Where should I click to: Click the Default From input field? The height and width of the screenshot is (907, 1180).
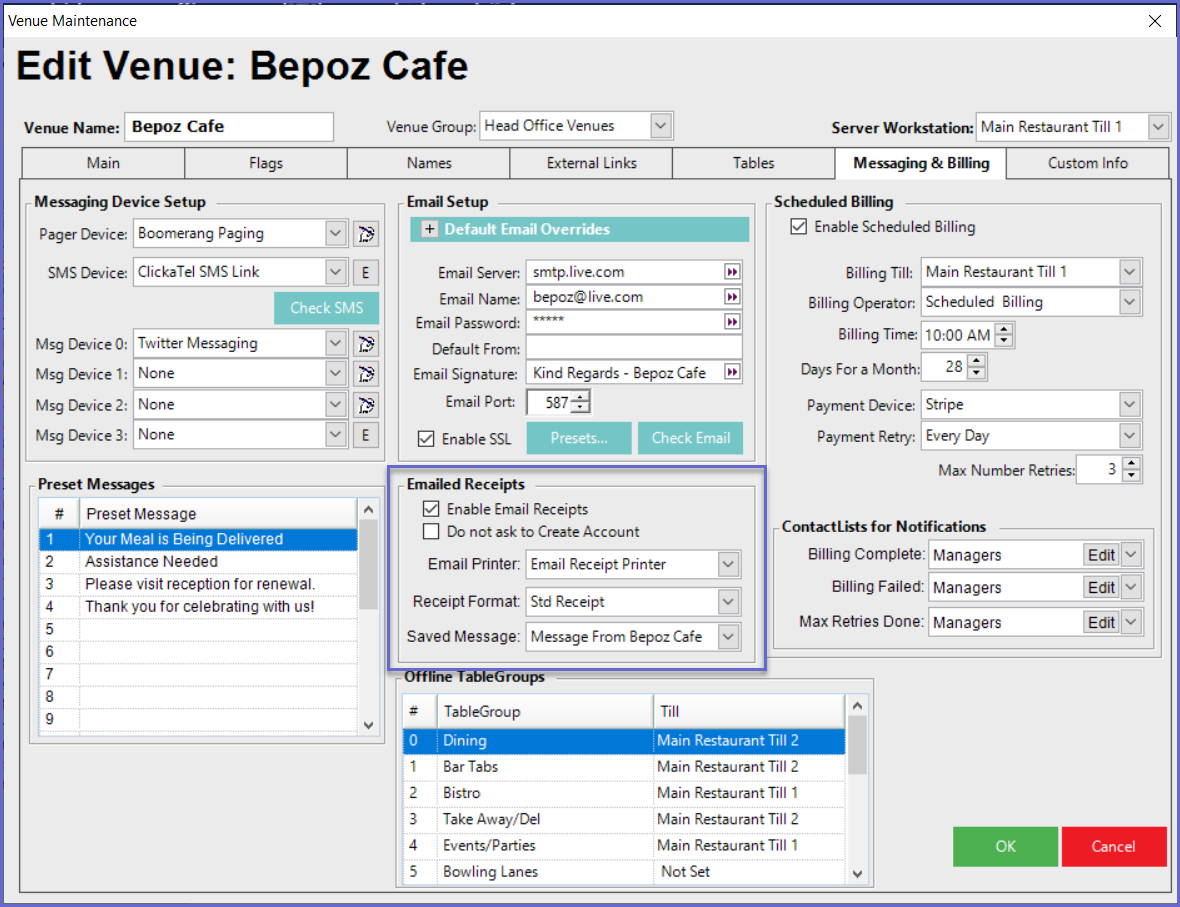pos(633,348)
